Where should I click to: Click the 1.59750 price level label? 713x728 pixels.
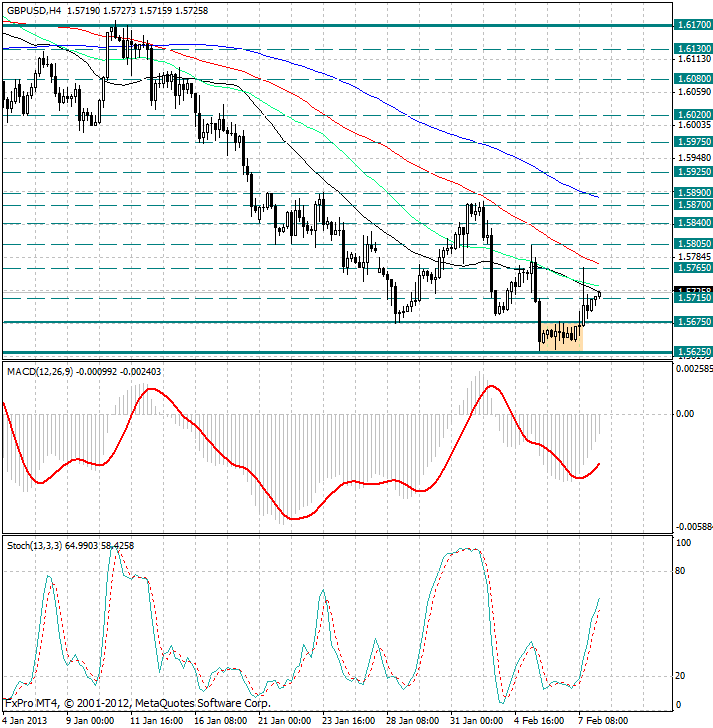click(694, 142)
